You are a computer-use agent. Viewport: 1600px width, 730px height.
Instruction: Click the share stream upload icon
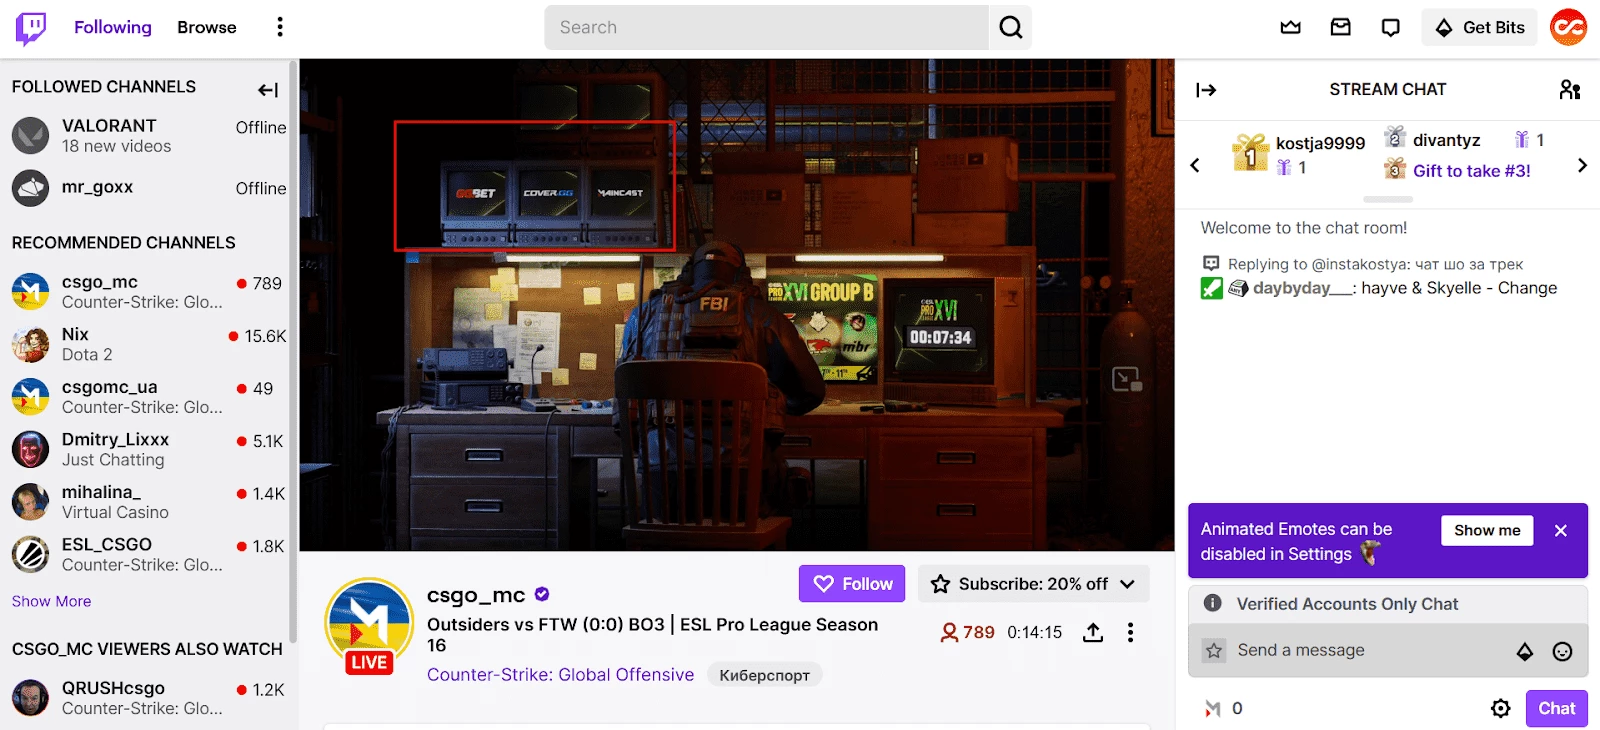click(1093, 632)
